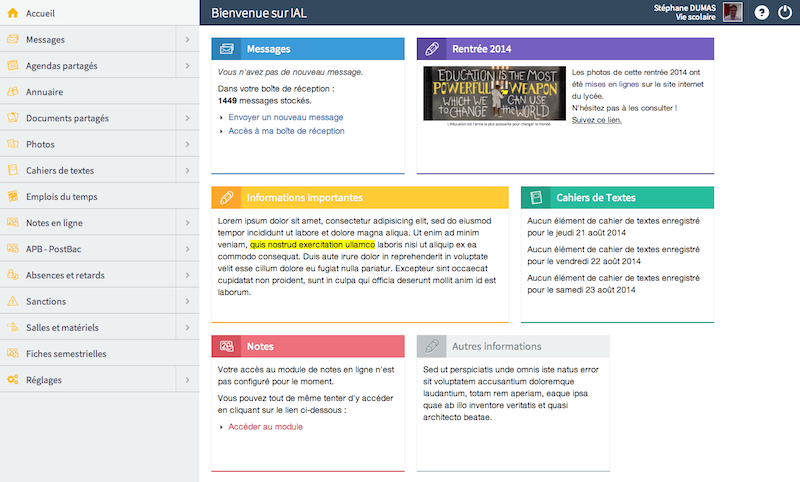The image size is (800, 482).
Task: Expand the Notes en ligne chevron
Action: pyautogui.click(x=187, y=223)
